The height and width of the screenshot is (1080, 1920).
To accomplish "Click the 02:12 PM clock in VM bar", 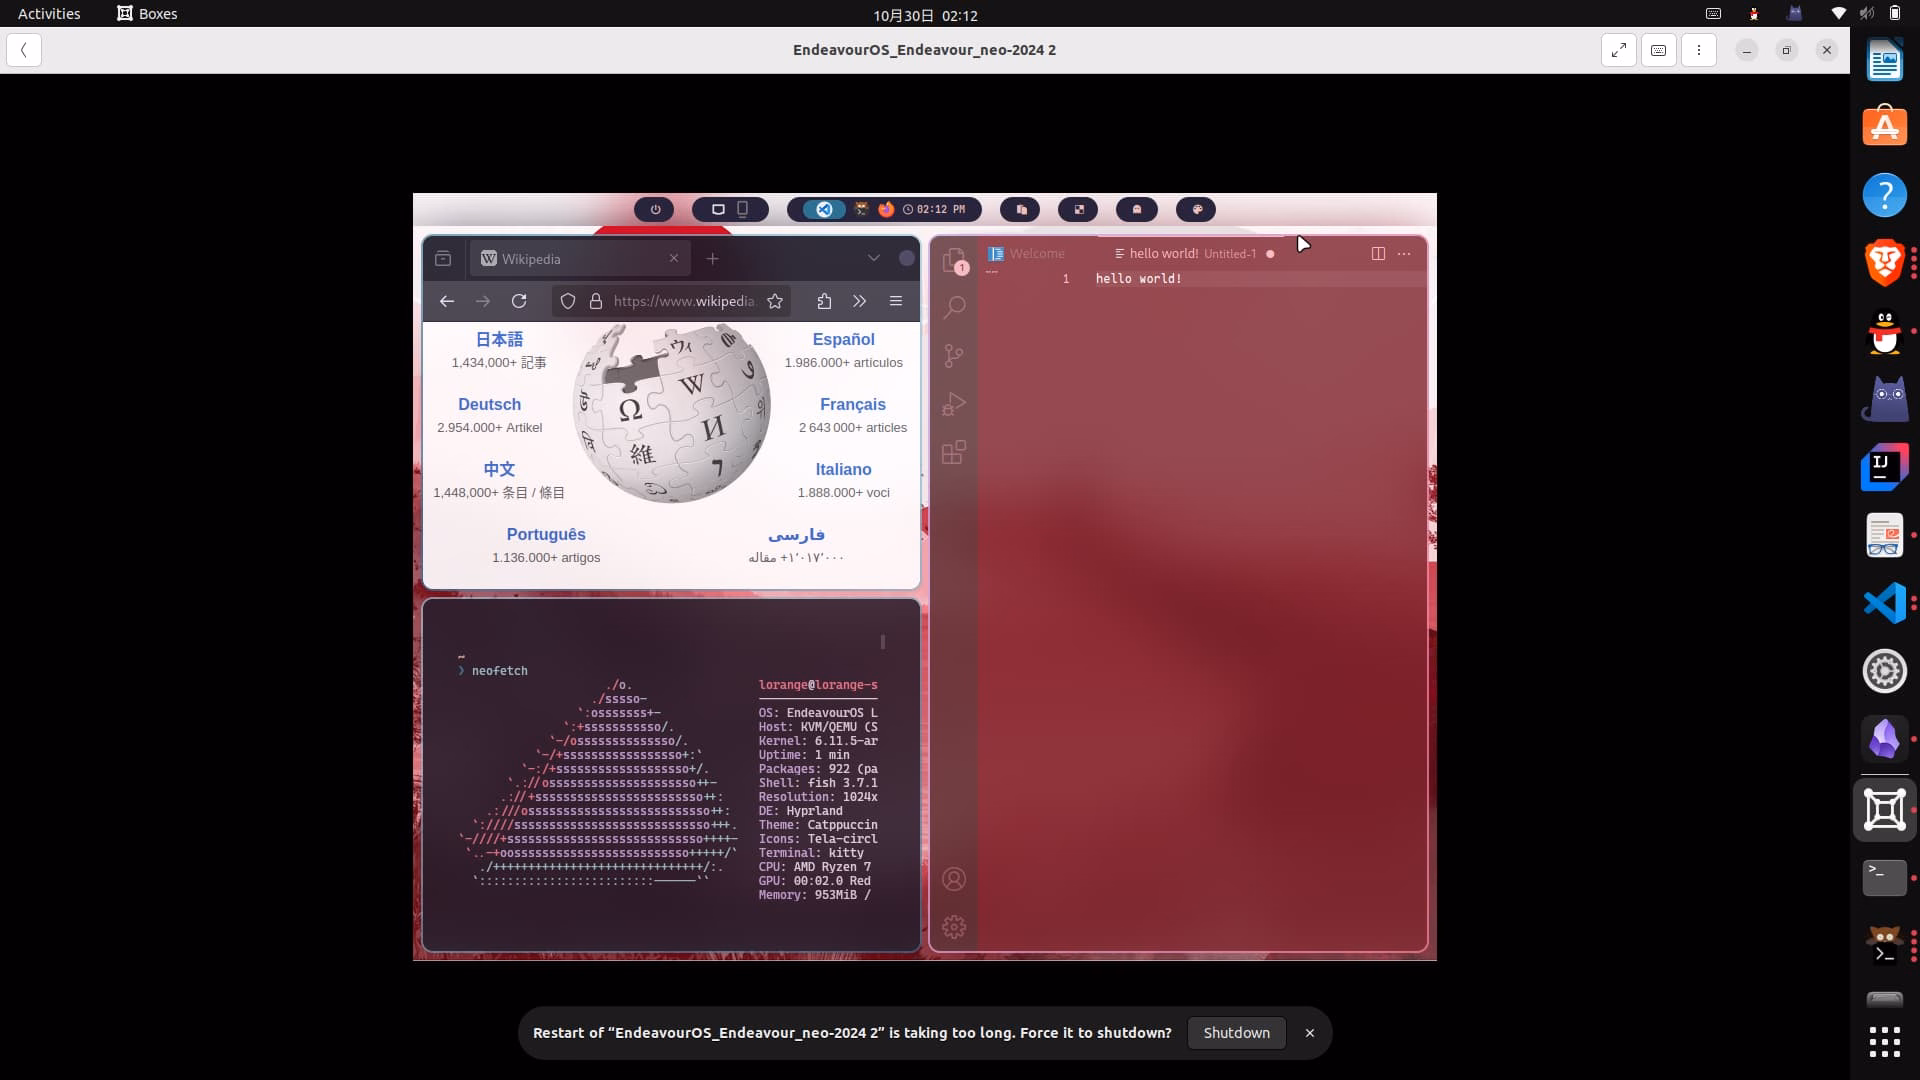I will click(935, 209).
